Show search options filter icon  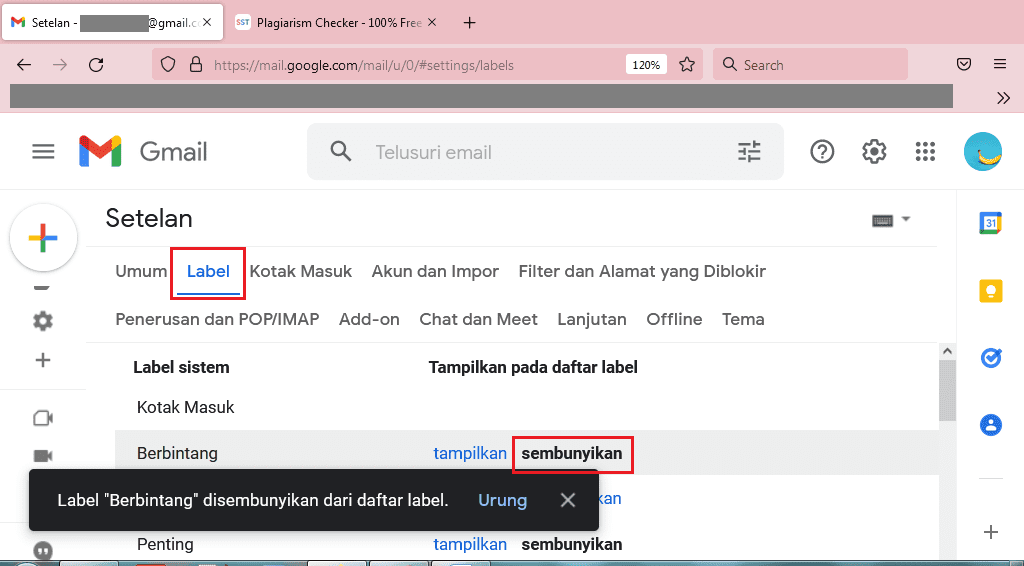[x=749, y=152]
